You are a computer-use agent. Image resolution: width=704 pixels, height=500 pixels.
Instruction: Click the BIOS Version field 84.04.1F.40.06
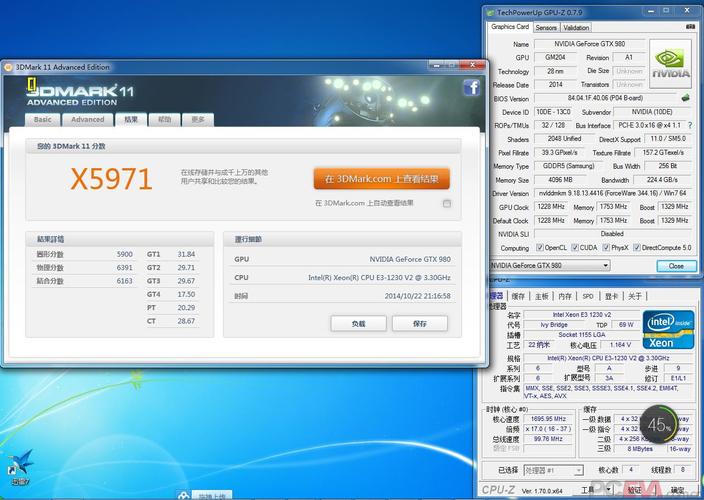[605, 98]
